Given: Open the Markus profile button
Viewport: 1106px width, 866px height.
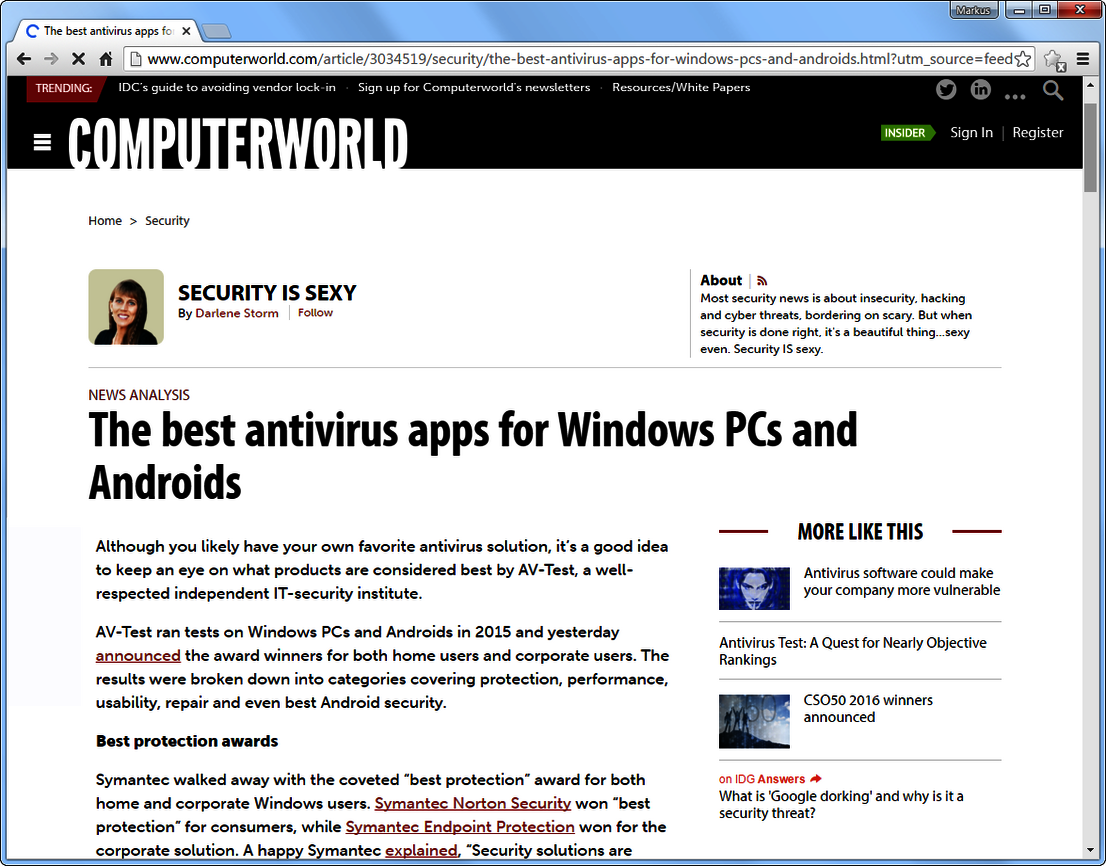Looking at the screenshot, I should tap(972, 10).
